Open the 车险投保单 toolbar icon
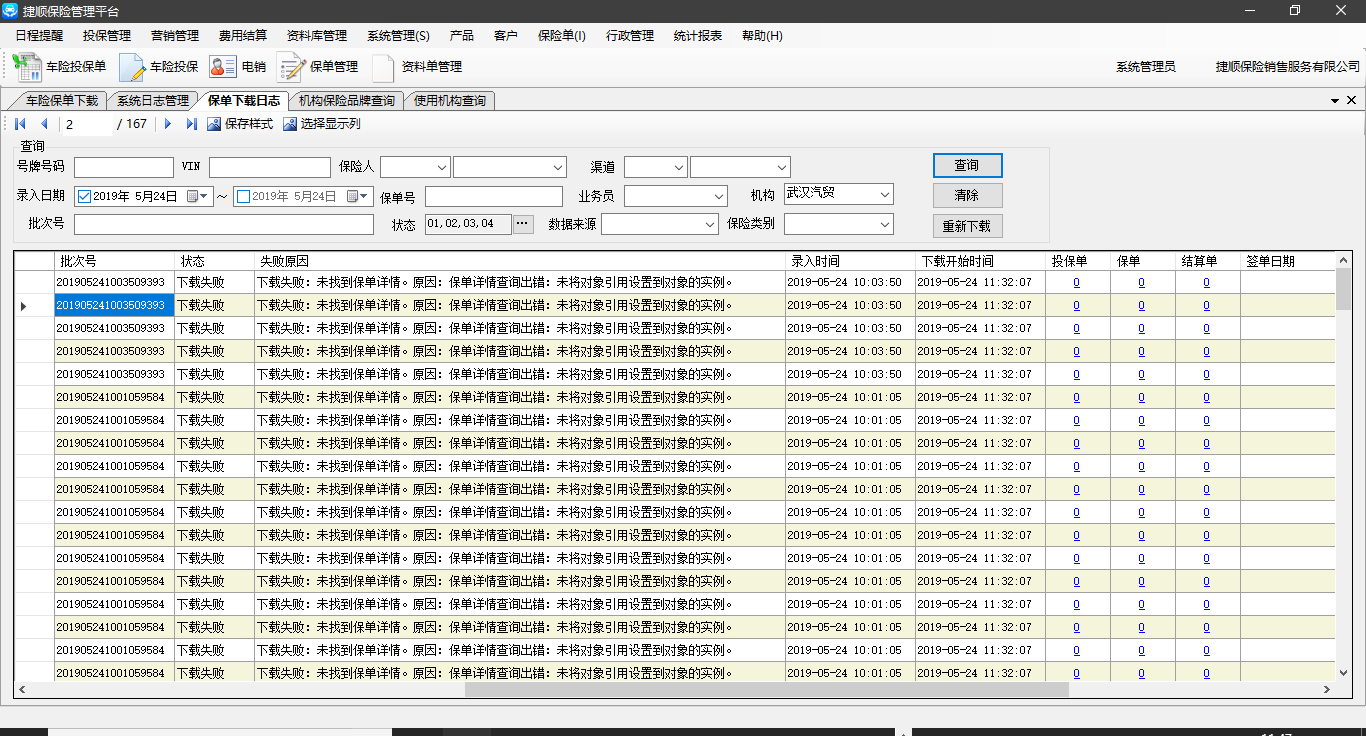1366x736 pixels. [27, 67]
